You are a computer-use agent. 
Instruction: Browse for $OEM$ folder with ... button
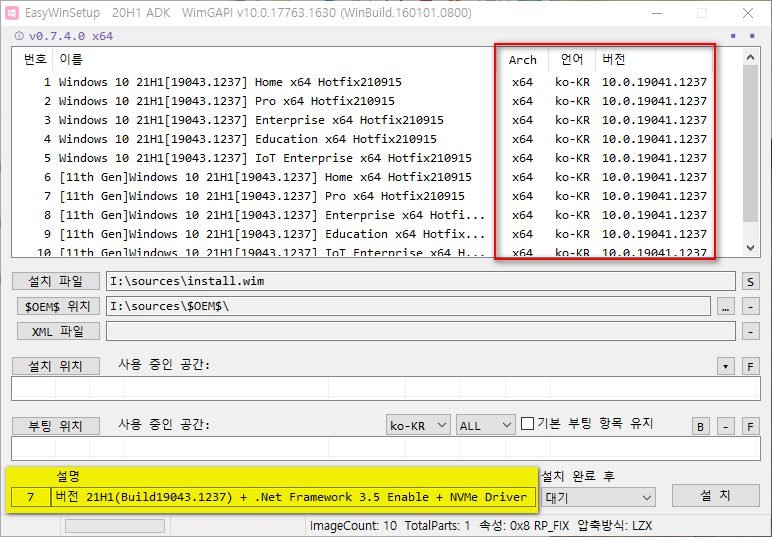click(x=725, y=307)
